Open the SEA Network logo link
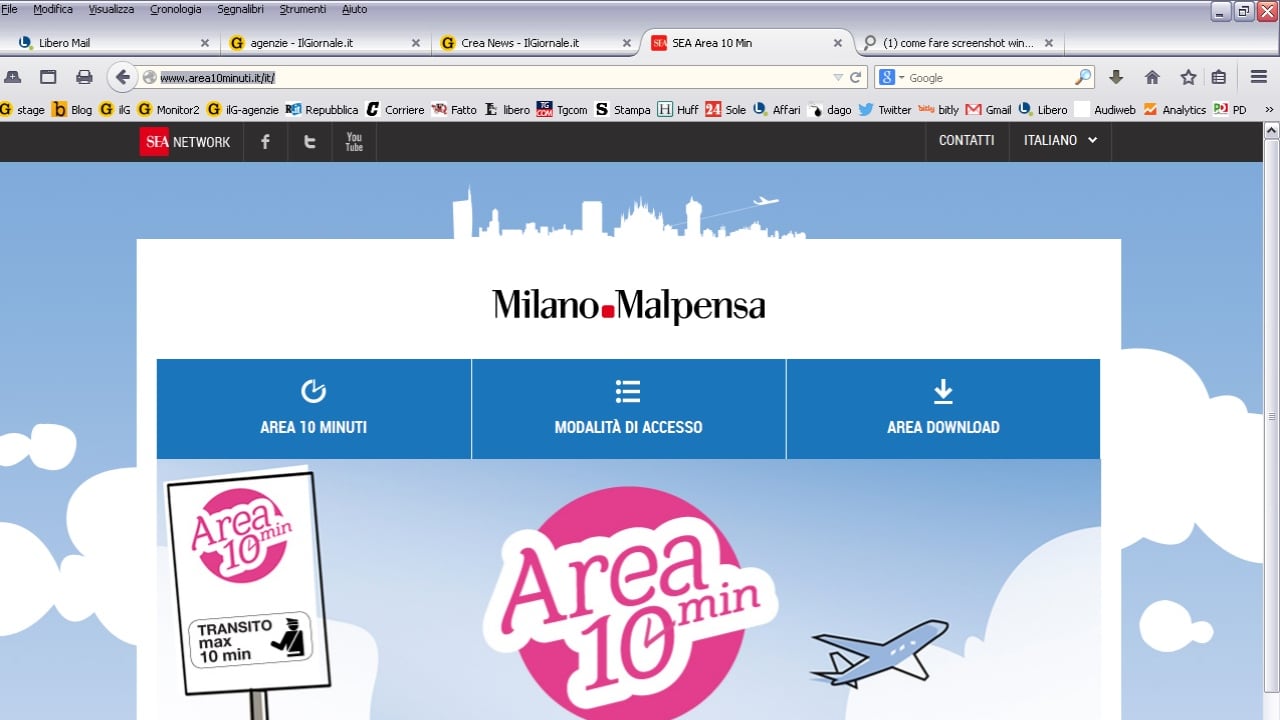Viewport: 1280px width, 720px height. (185, 142)
